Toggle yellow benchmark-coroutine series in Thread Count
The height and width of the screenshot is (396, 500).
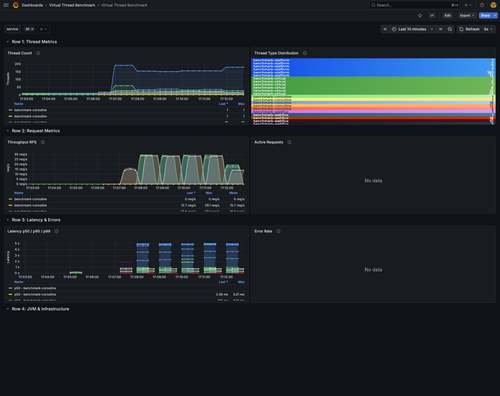[x=30, y=116]
